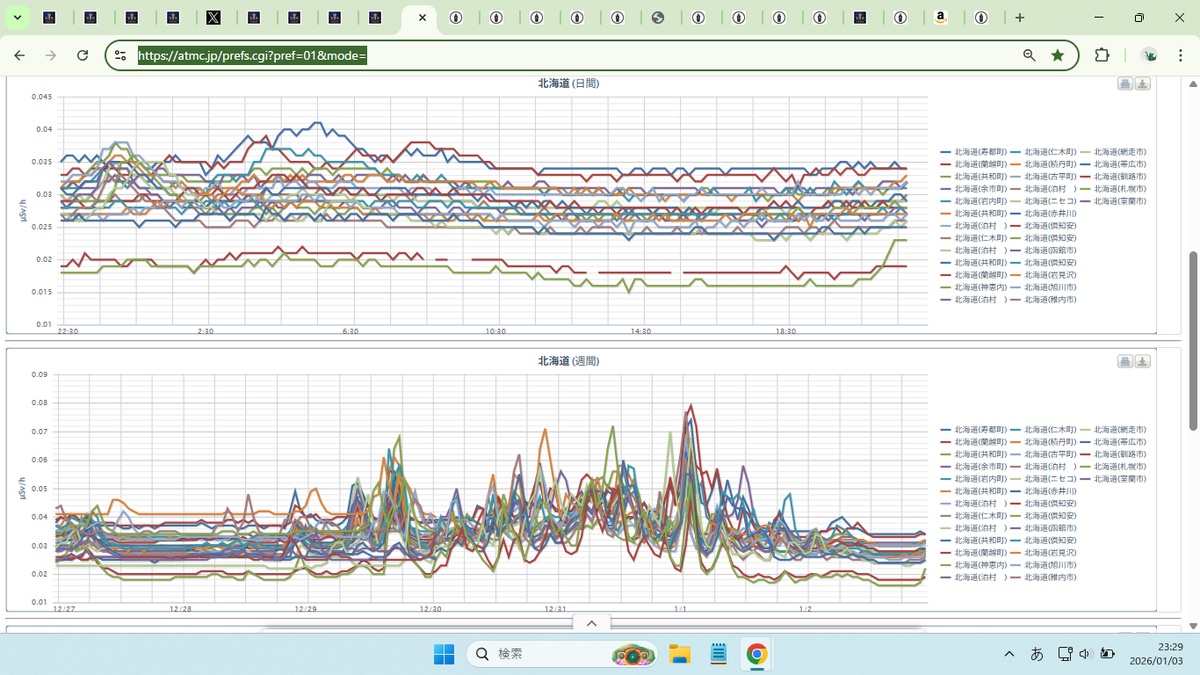
Task: Toggle 網走市 series in daily chart legend
Action: [1113, 152]
